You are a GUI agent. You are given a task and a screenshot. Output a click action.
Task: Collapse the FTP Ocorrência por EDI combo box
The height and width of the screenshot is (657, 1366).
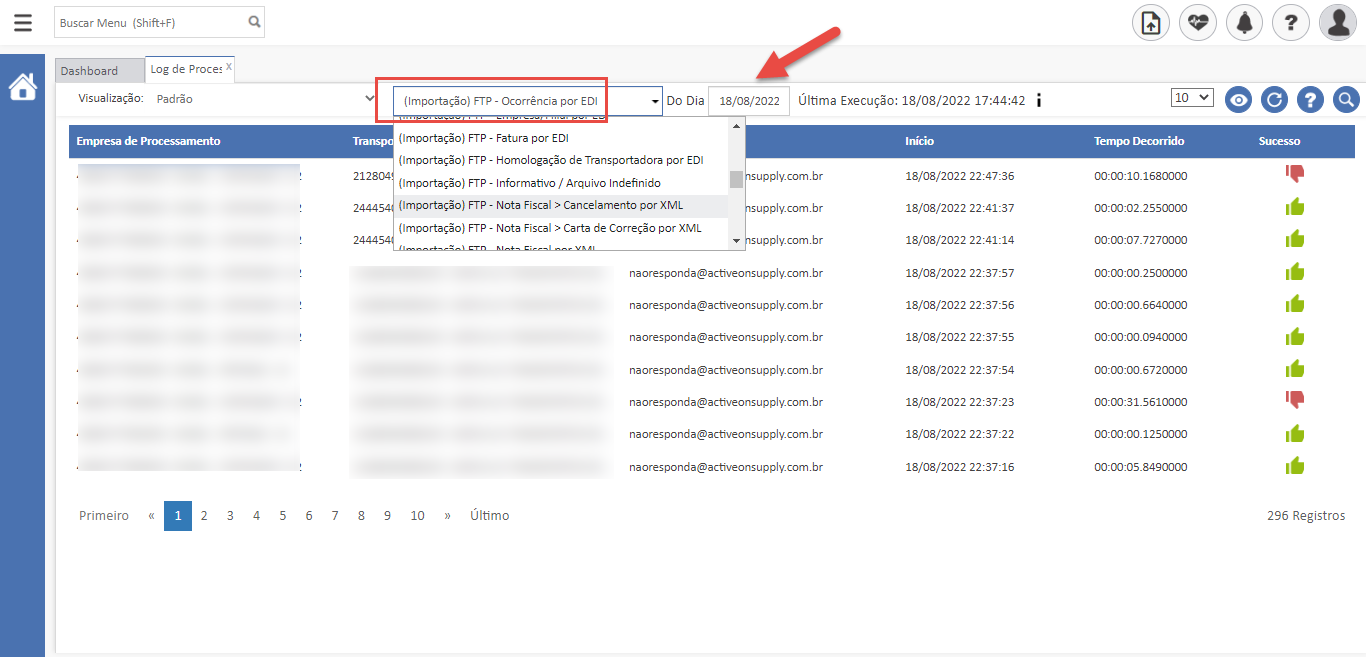pyautogui.click(x=655, y=101)
